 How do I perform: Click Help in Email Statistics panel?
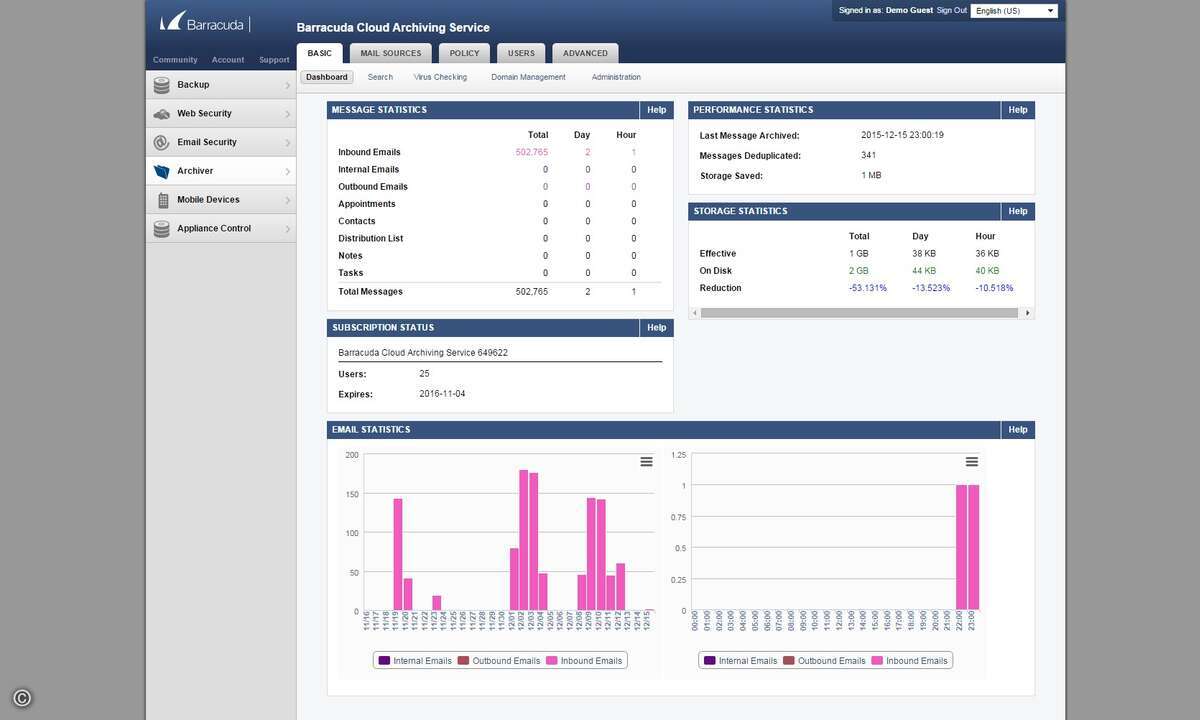pos(1018,430)
